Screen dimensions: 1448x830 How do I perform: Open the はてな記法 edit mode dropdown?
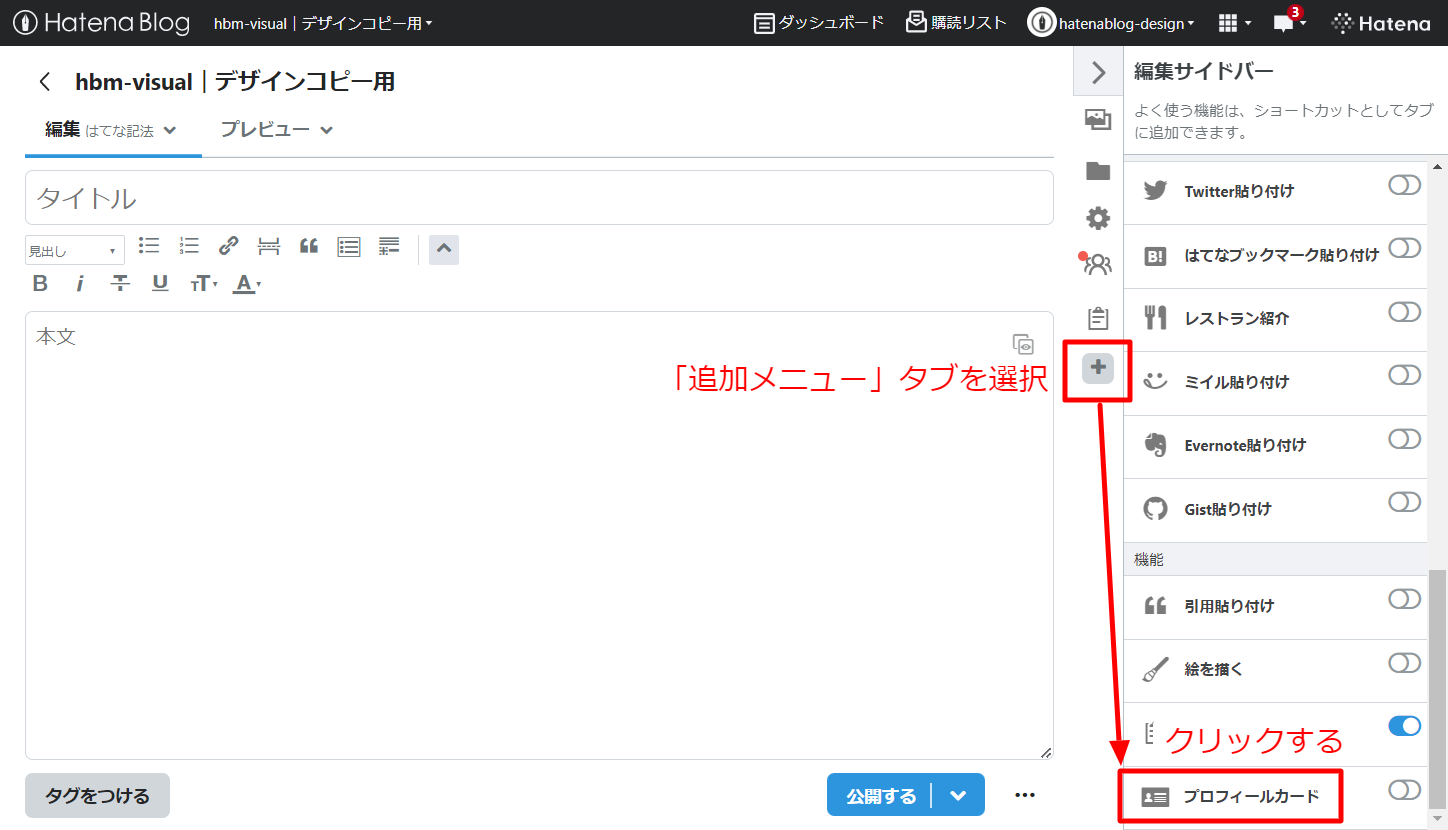(x=131, y=130)
